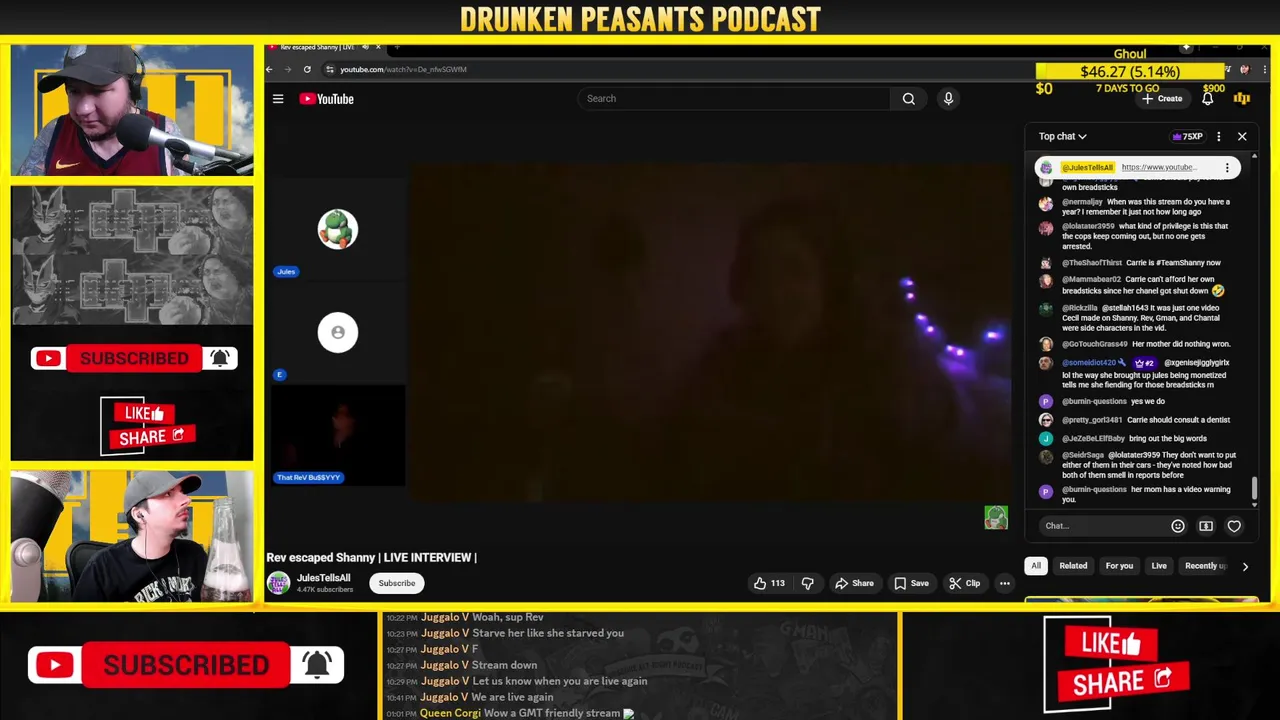Click the Yoshi watermark in video corner
Image resolution: width=1280 pixels, height=720 pixels.
click(996, 517)
